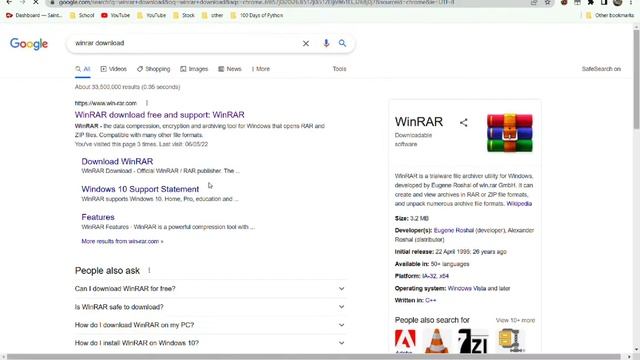The height and width of the screenshot is (360, 640).
Task: Open the WinRAR logo image
Action: pyautogui.click(x=510, y=133)
